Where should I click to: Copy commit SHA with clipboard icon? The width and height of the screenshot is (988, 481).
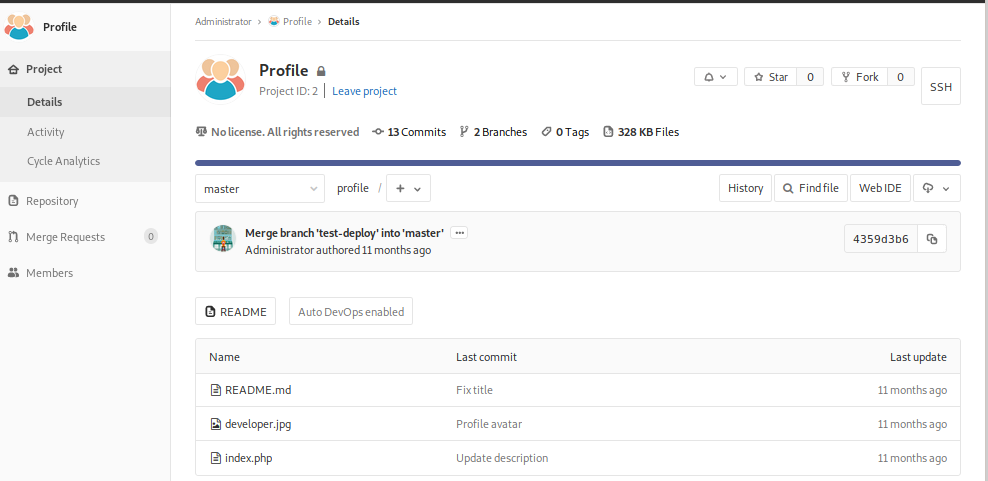(932, 239)
